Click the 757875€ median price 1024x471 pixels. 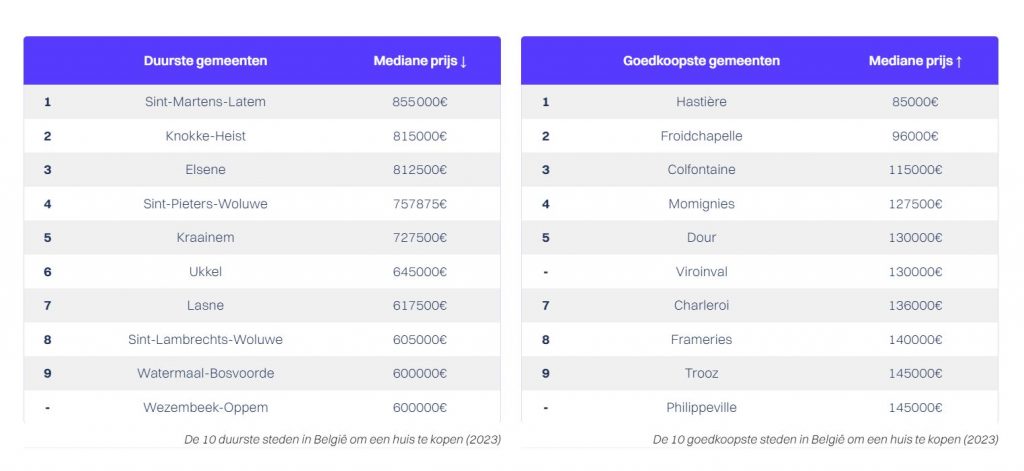(x=420, y=204)
